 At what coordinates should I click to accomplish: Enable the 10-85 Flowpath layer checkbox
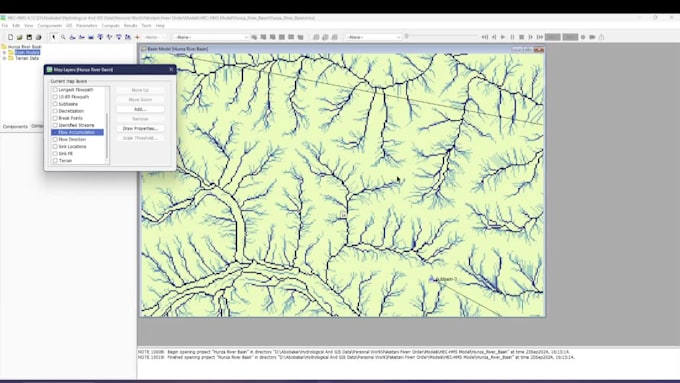[x=55, y=97]
